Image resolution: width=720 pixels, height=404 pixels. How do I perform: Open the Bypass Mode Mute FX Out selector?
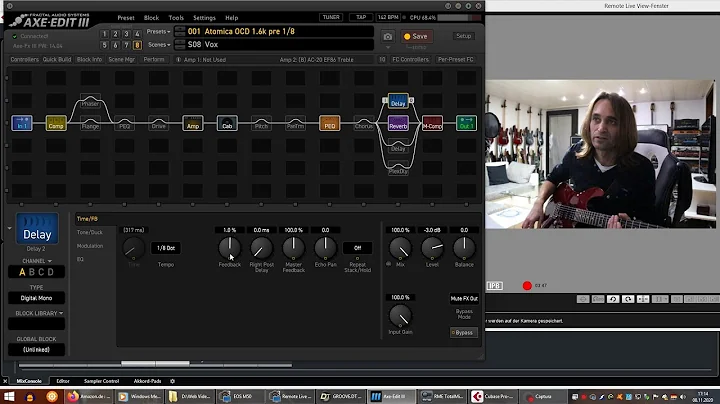464,298
